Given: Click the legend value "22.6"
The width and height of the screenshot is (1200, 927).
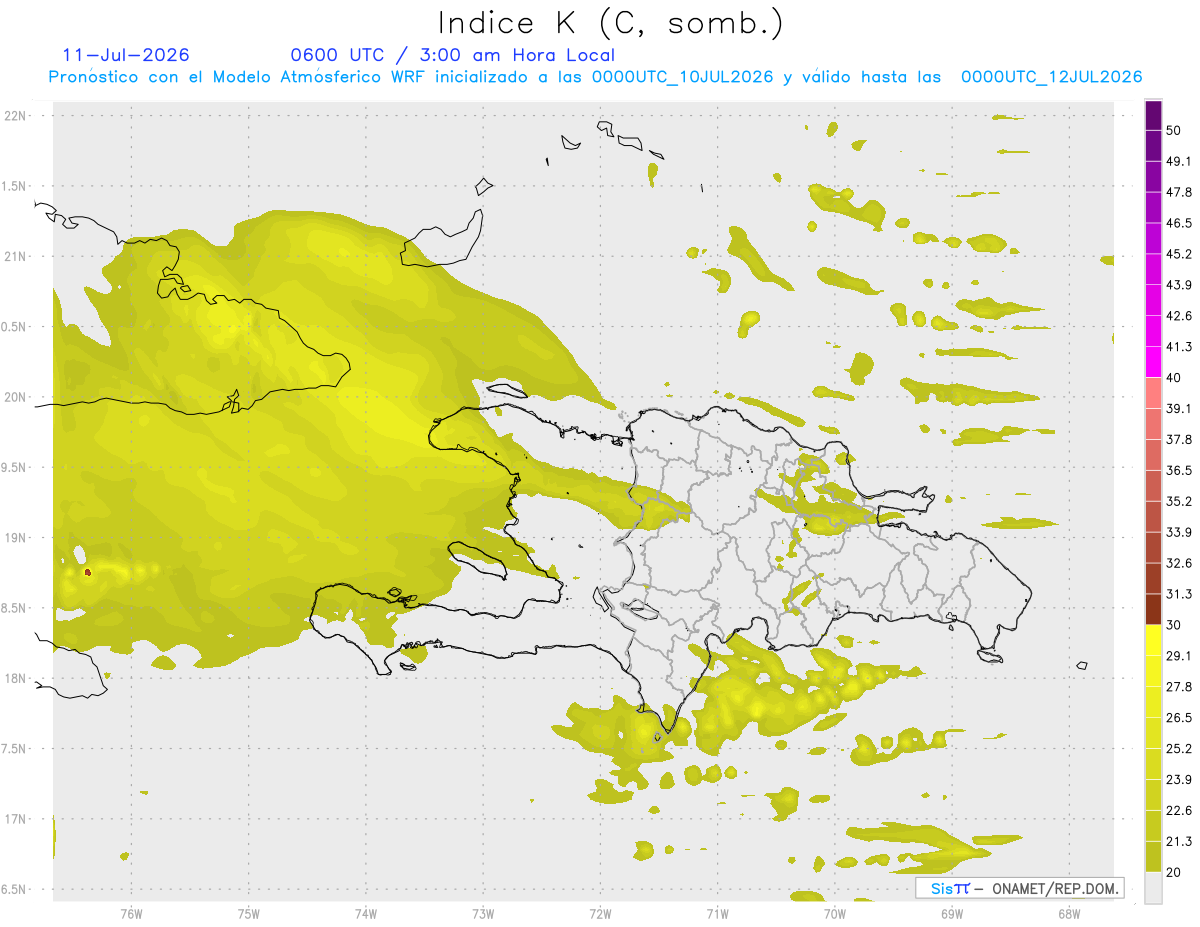Looking at the screenshot, I should (x=1178, y=810).
